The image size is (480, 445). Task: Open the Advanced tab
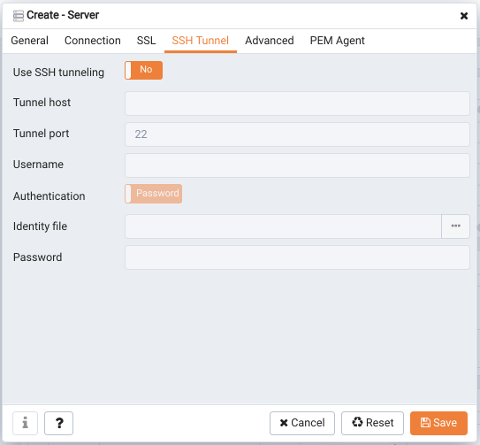[269, 40]
